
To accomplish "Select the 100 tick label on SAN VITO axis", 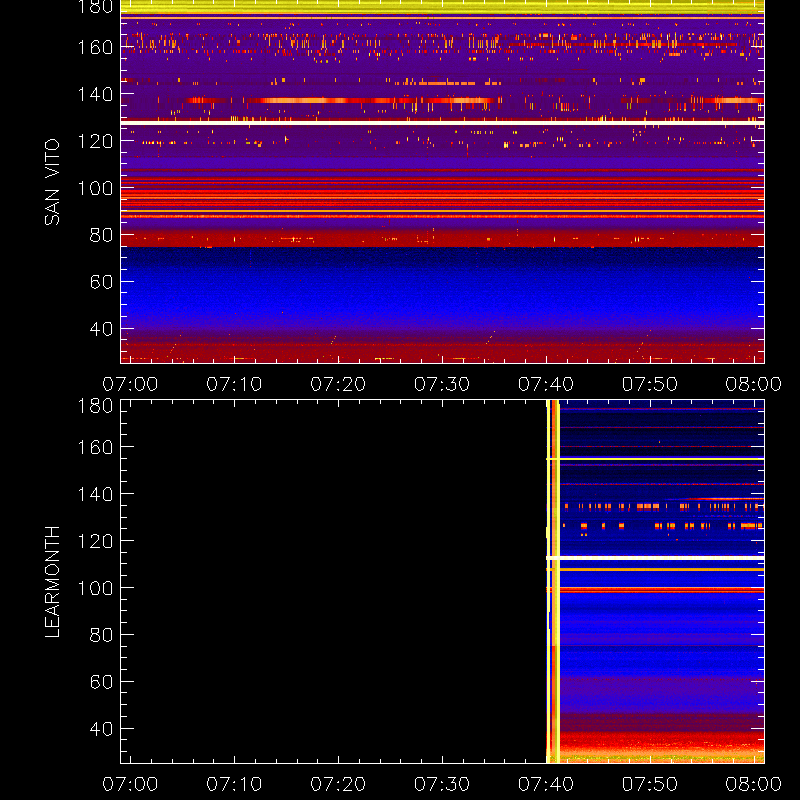I will (x=95, y=188).
